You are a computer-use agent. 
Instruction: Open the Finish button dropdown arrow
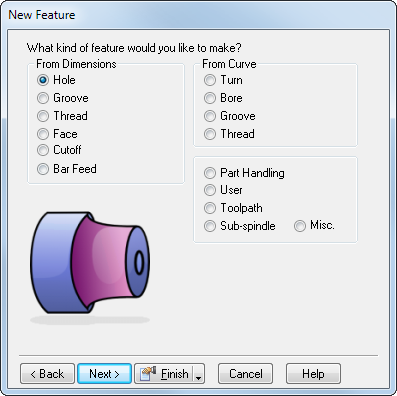[x=199, y=374]
